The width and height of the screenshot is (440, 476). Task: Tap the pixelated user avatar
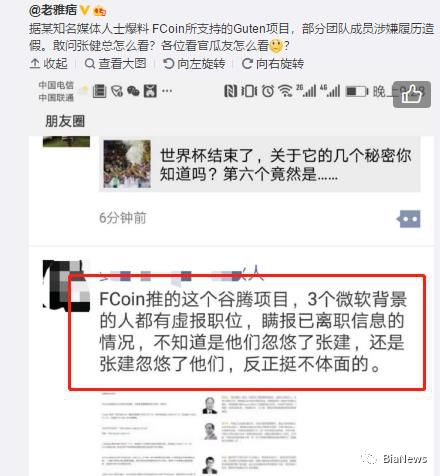(x=67, y=286)
